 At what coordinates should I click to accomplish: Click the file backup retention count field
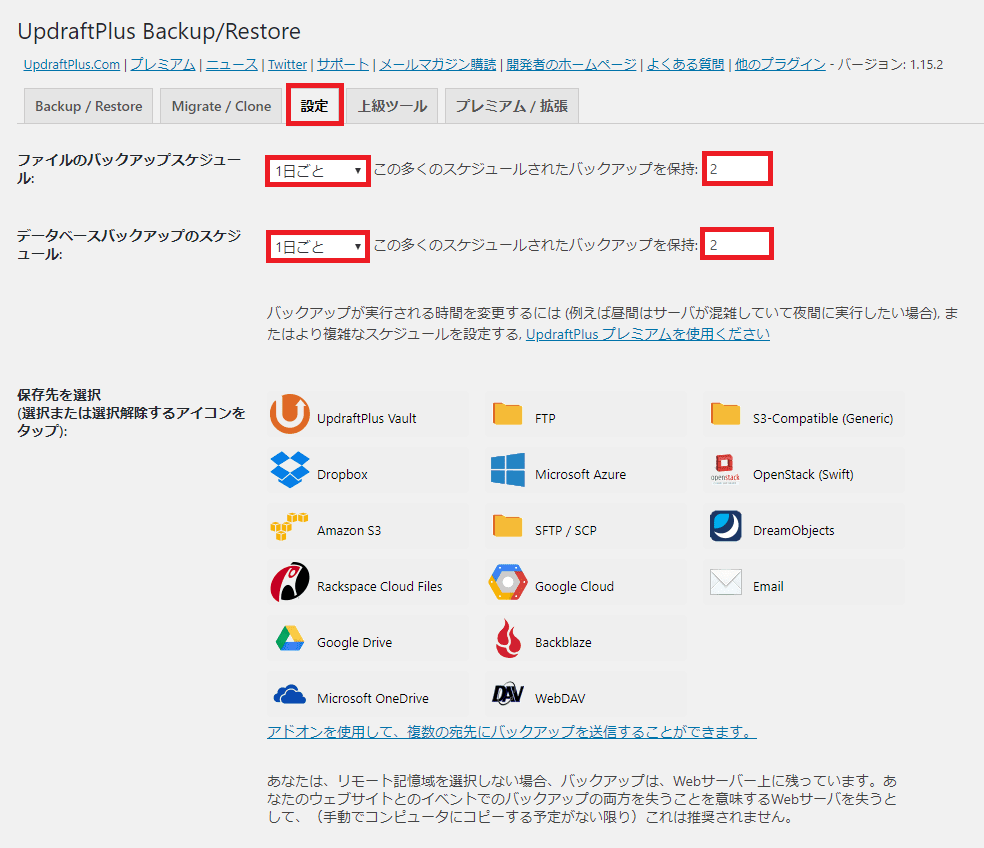point(737,169)
